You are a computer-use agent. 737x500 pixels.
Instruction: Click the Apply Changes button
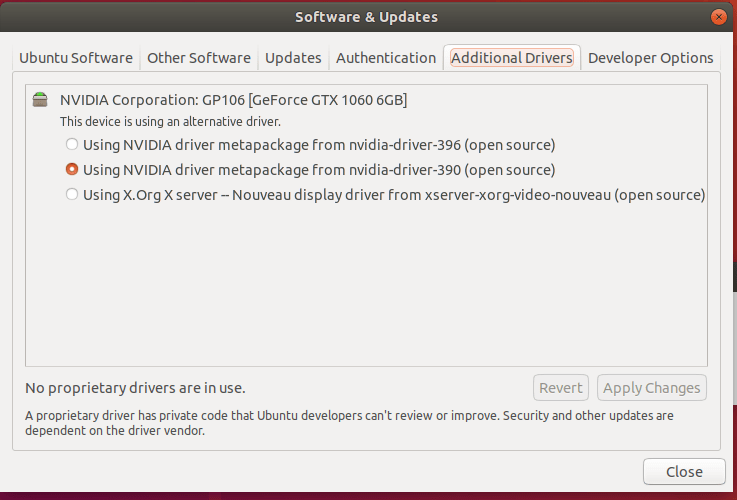652,388
